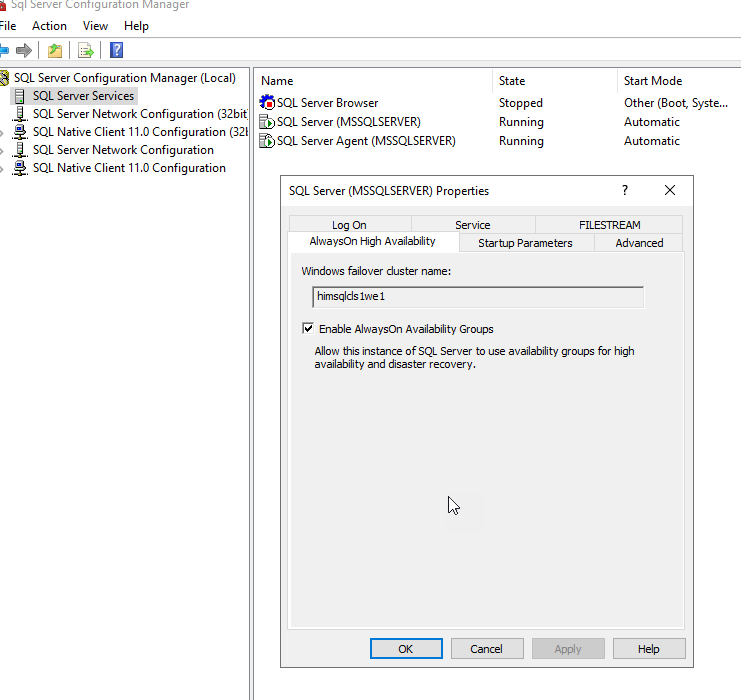Click the SQL Server Agent service icon
This screenshot has width=741, height=700.
pos(267,140)
